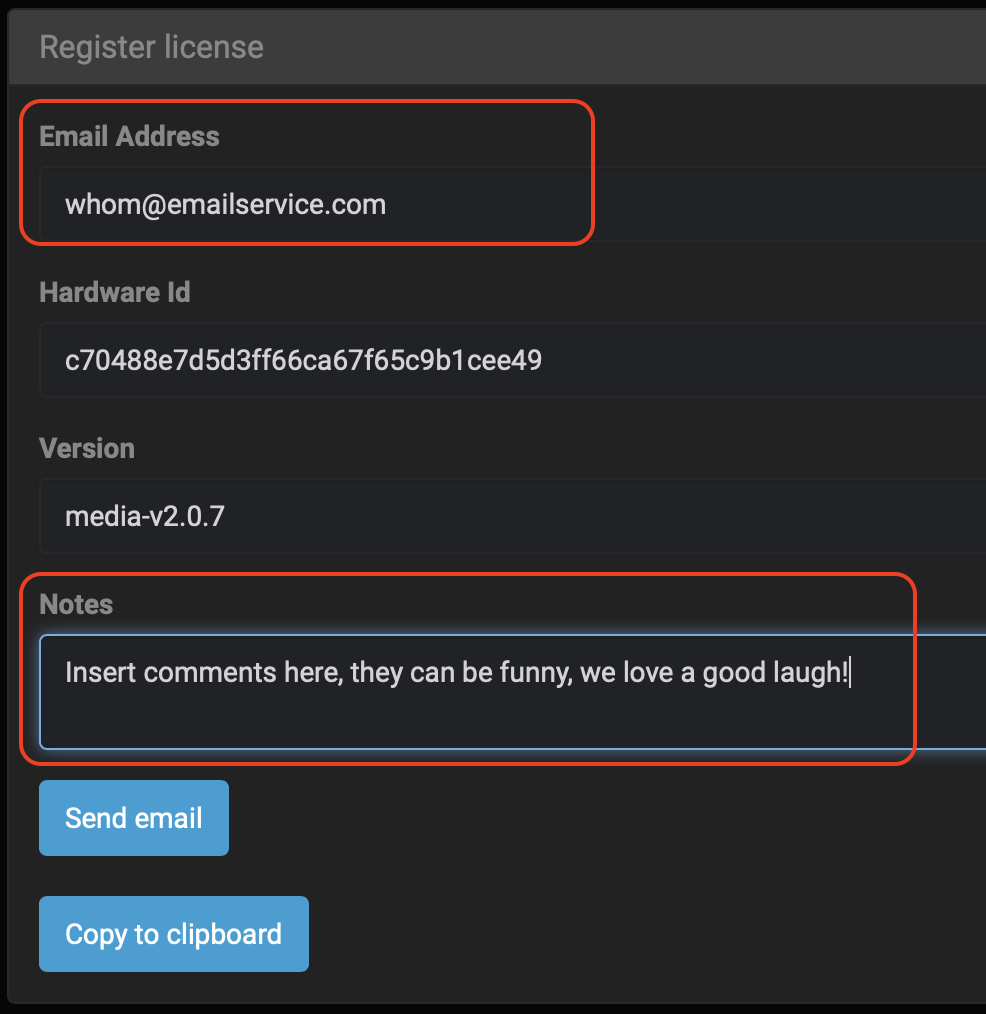Click the "Hardware Id" field label
The width and height of the screenshot is (986, 1014).
click(x=114, y=292)
